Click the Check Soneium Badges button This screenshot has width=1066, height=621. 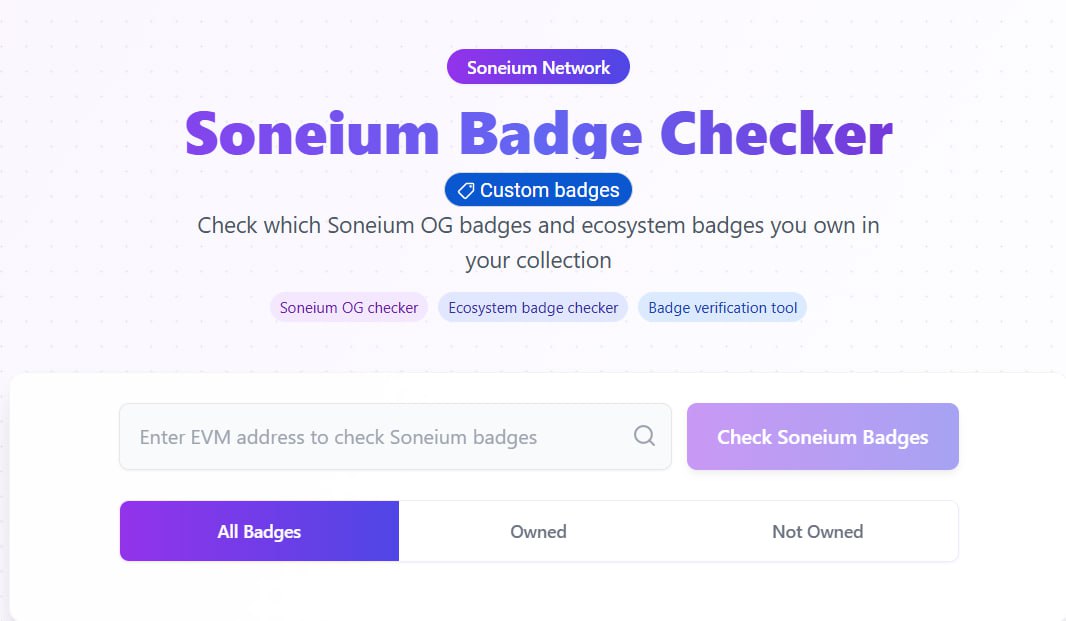(x=823, y=437)
